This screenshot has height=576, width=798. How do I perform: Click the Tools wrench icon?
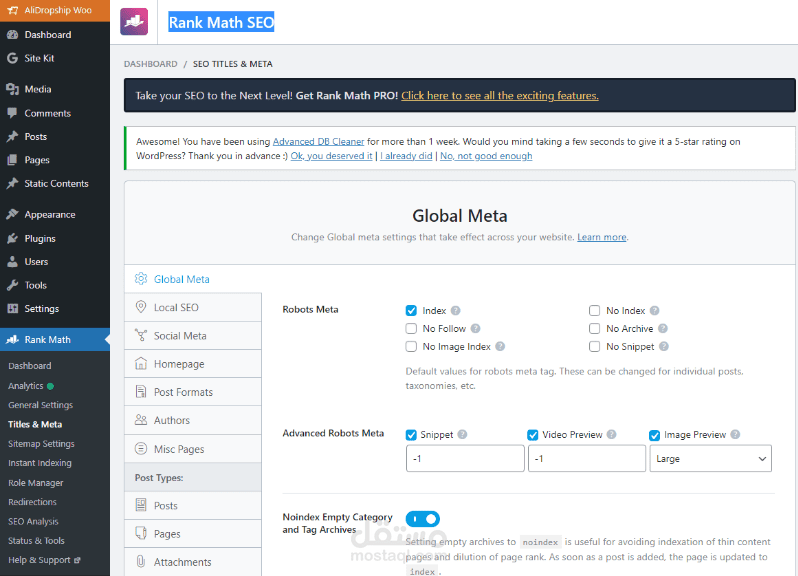(13, 285)
